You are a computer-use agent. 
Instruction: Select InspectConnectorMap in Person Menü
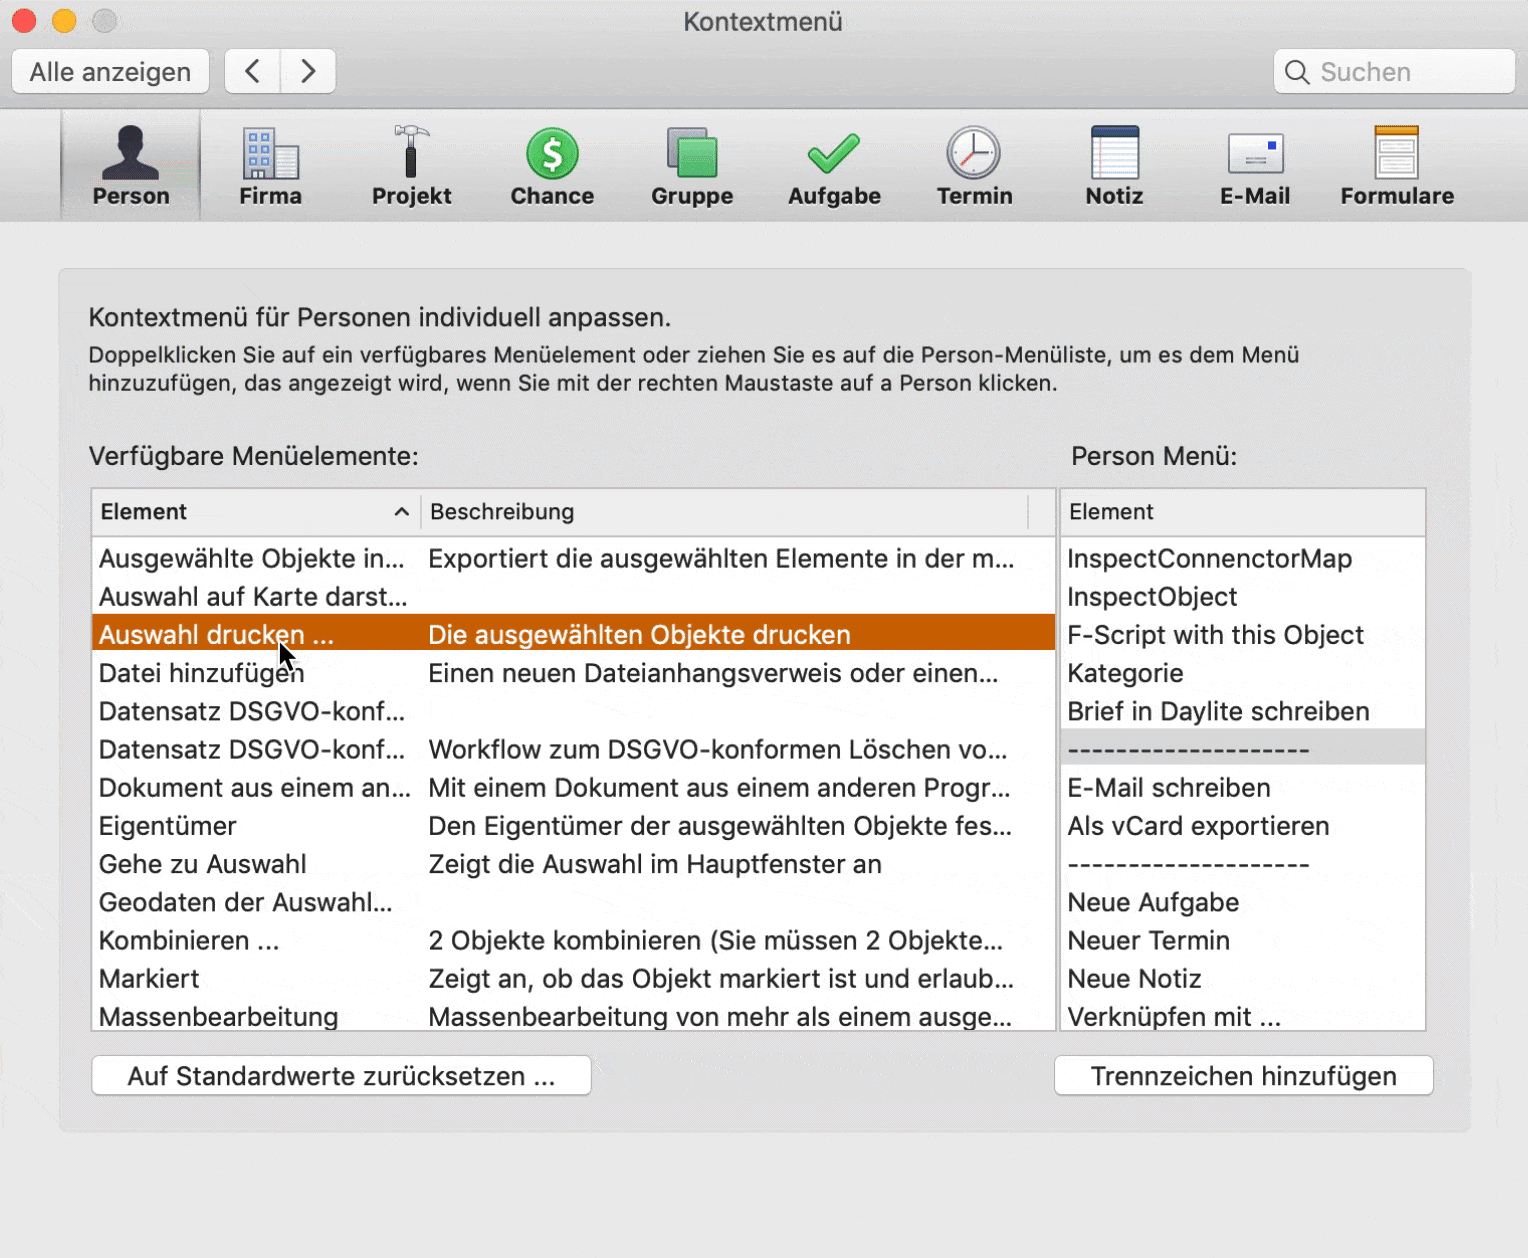click(1242, 558)
